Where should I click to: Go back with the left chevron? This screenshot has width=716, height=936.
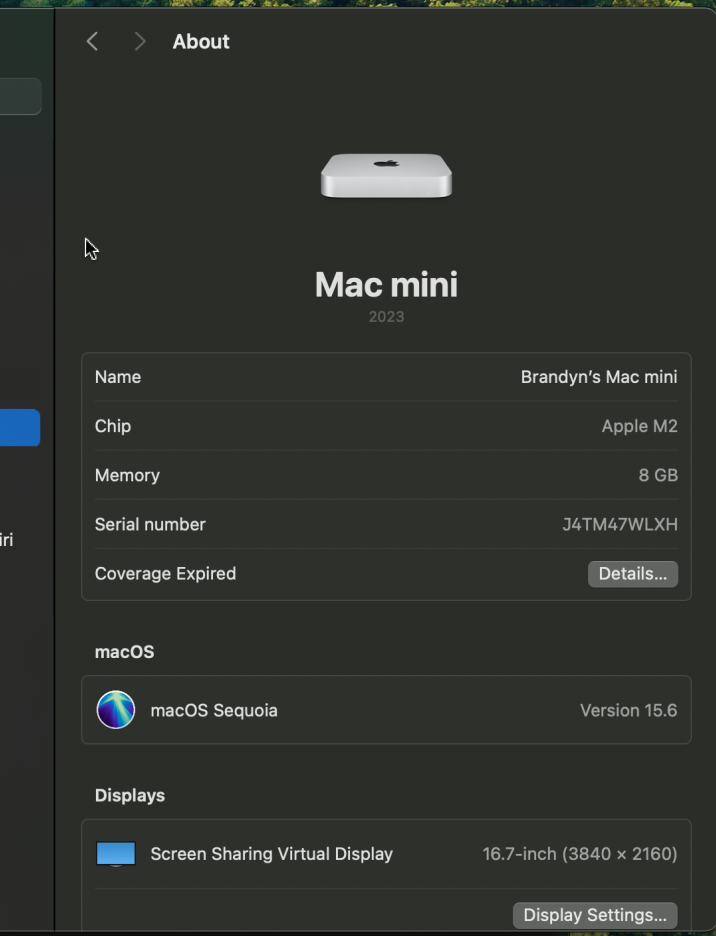(92, 42)
